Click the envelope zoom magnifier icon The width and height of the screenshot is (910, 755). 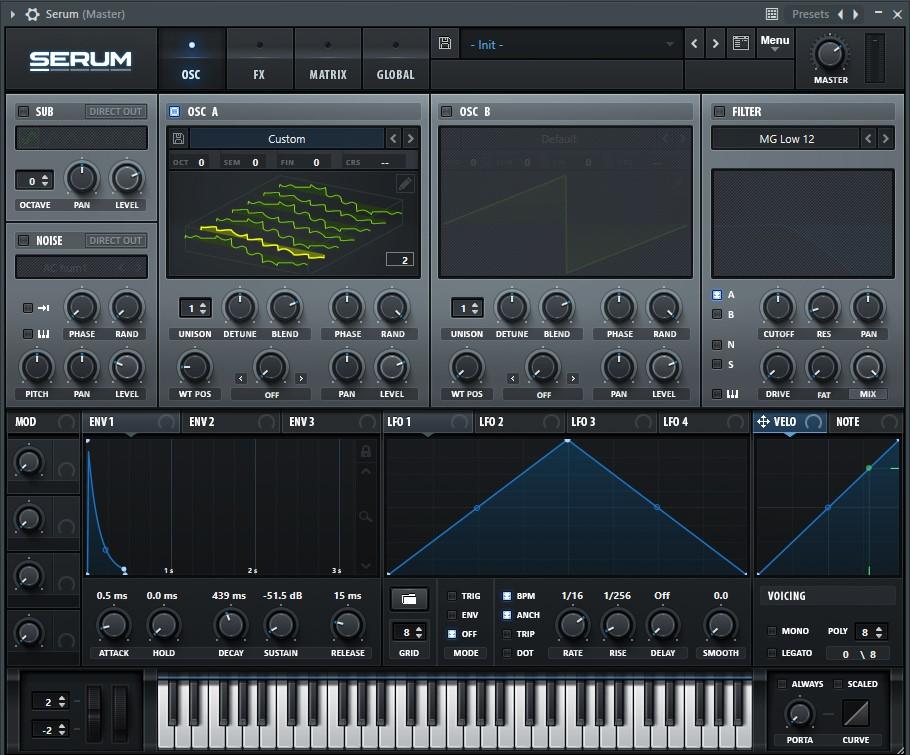[365, 515]
